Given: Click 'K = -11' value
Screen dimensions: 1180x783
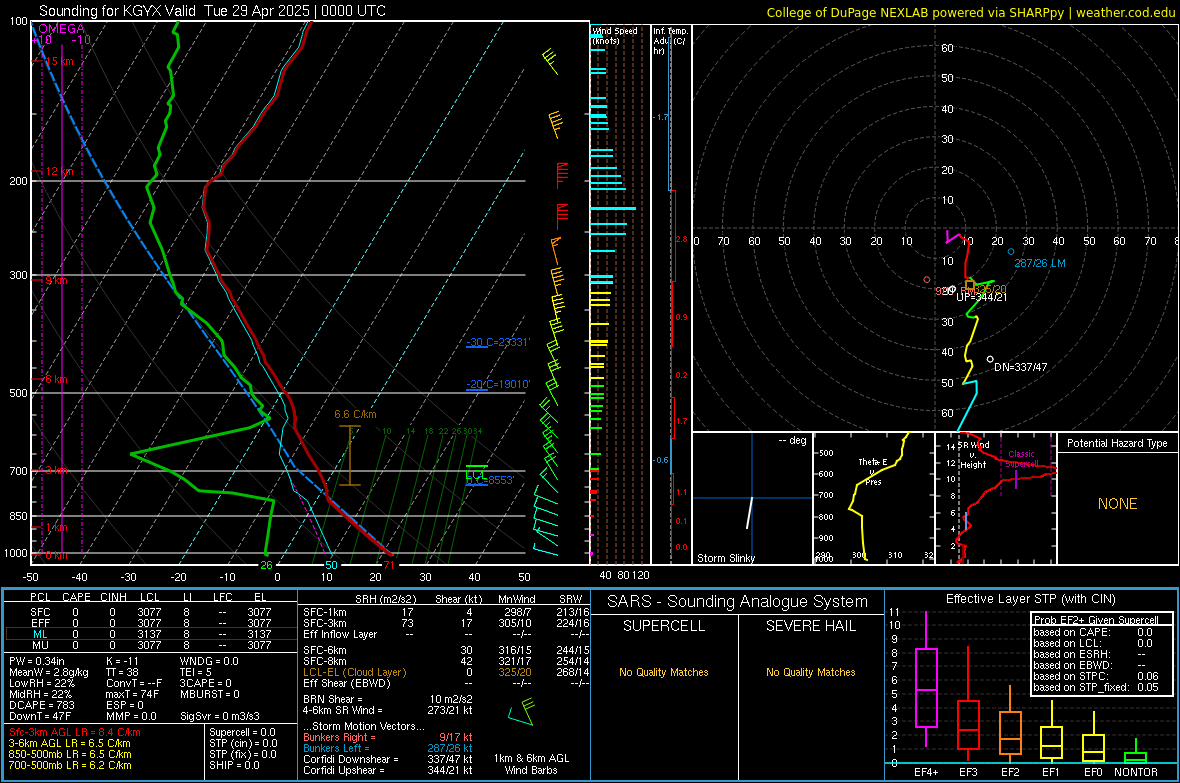Looking at the screenshot, I should click(x=123, y=662).
